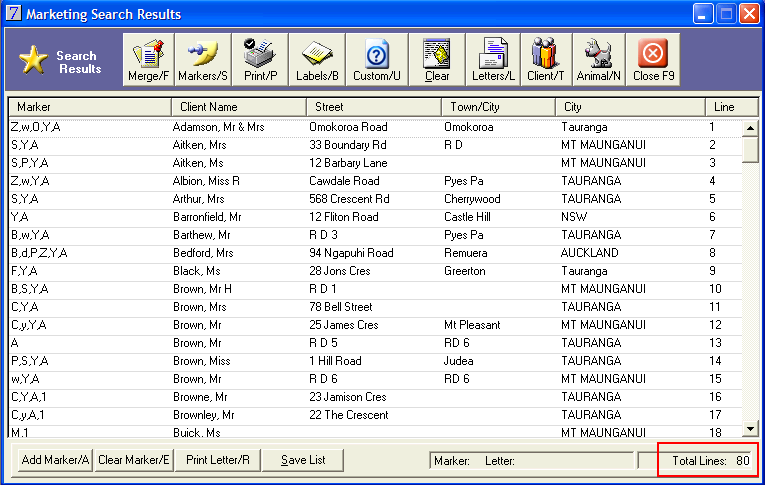Click marker P,S,Y,A

click(x=30, y=362)
